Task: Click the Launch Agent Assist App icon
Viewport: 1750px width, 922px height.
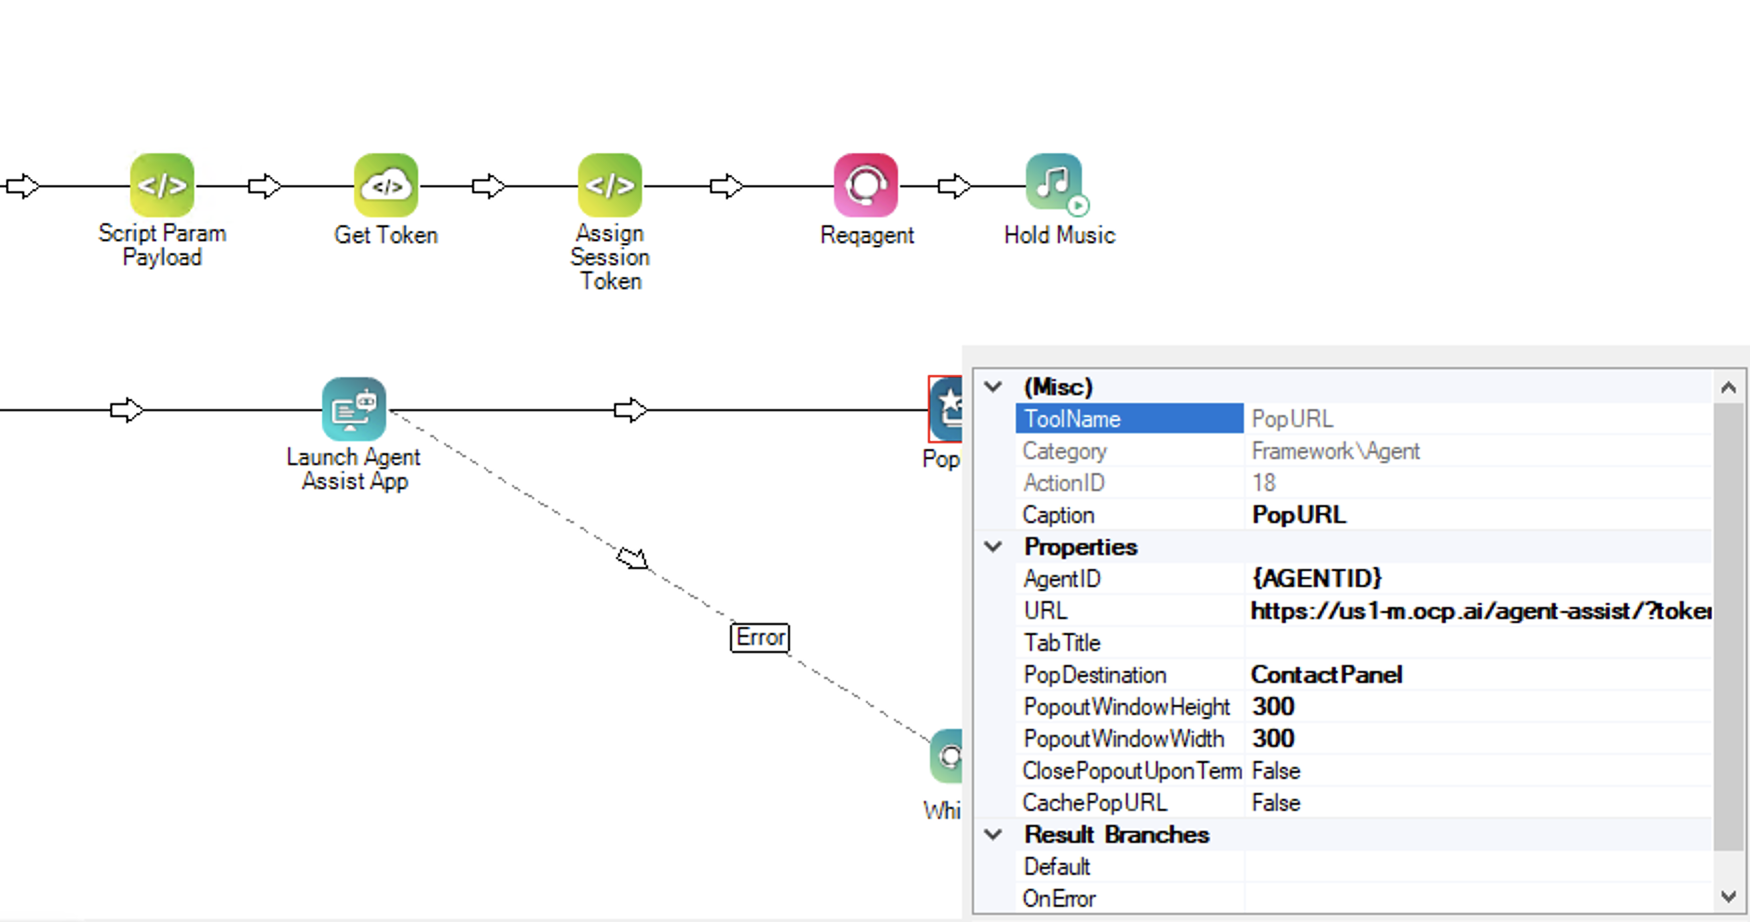Action: click(354, 409)
